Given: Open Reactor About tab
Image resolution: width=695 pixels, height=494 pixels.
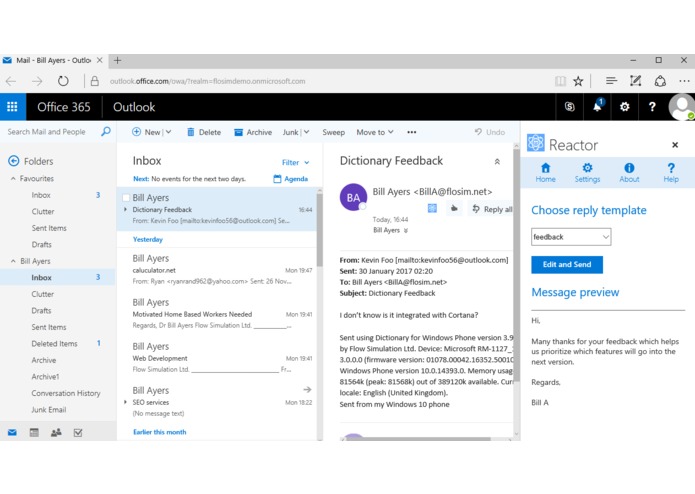Looking at the screenshot, I should click(x=629, y=172).
